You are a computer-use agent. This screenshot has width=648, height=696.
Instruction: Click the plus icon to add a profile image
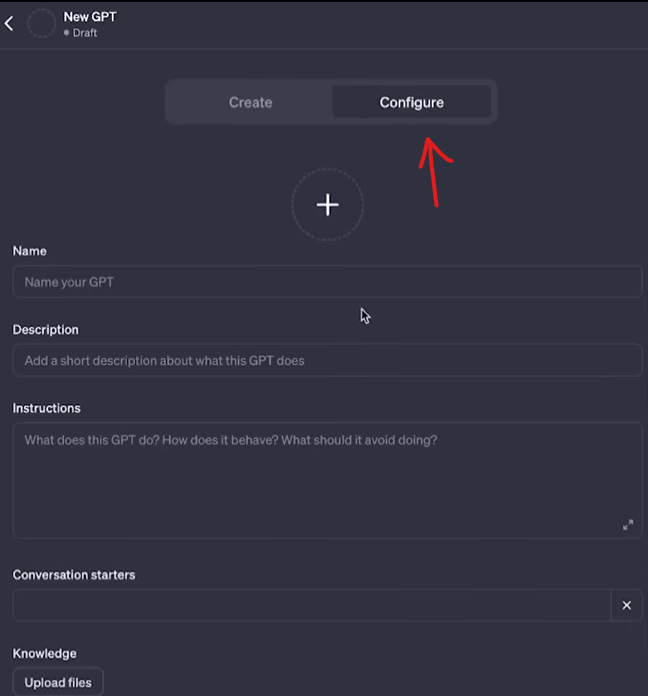pyautogui.click(x=327, y=205)
